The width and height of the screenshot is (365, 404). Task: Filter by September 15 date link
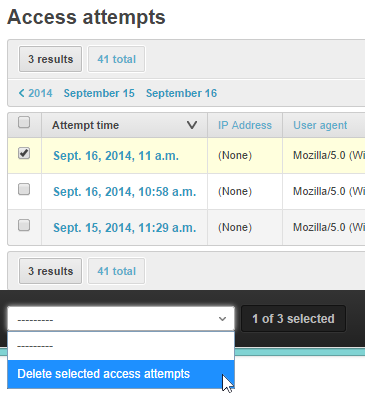click(99, 93)
